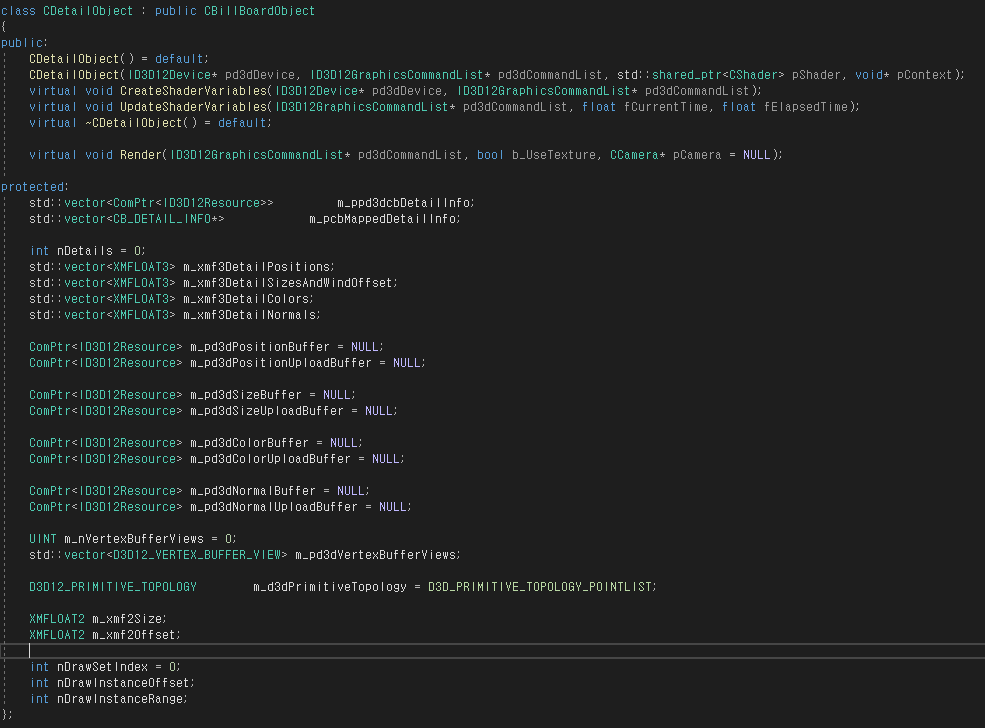Click pContext parameter in constructor
985x728 pixels.
click(x=925, y=75)
